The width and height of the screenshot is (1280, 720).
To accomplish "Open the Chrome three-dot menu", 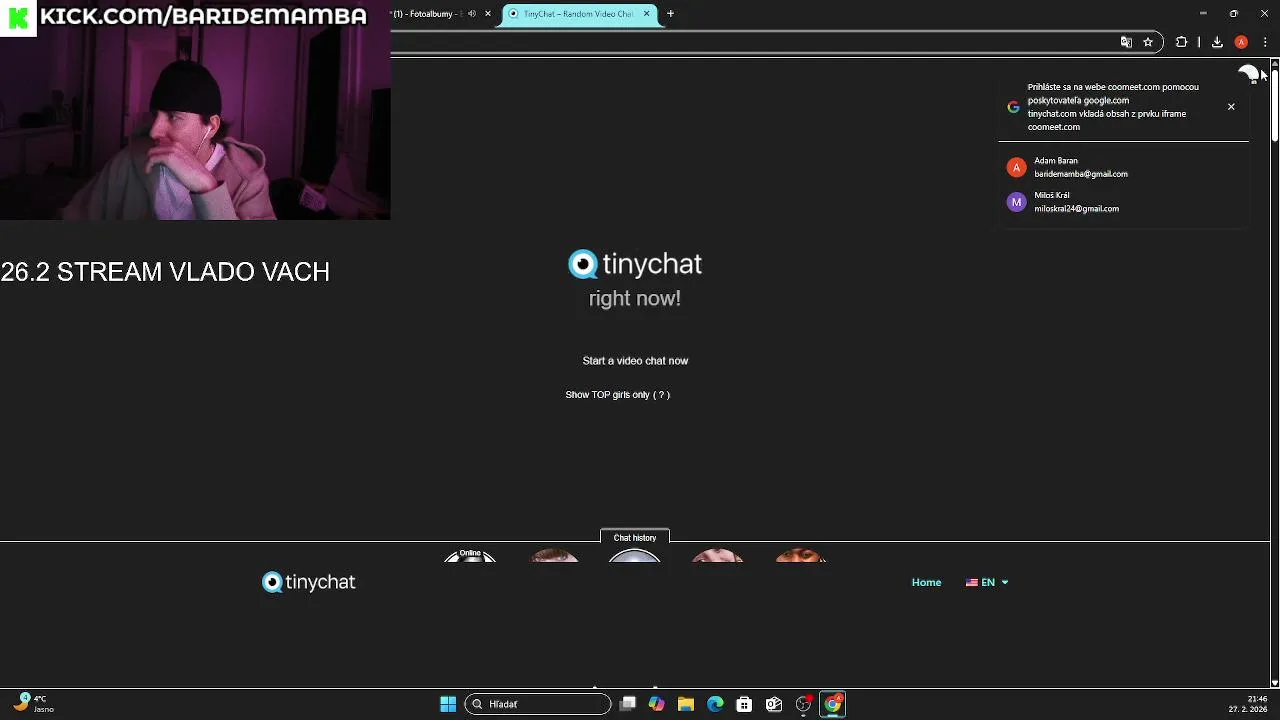I will [x=1265, y=42].
